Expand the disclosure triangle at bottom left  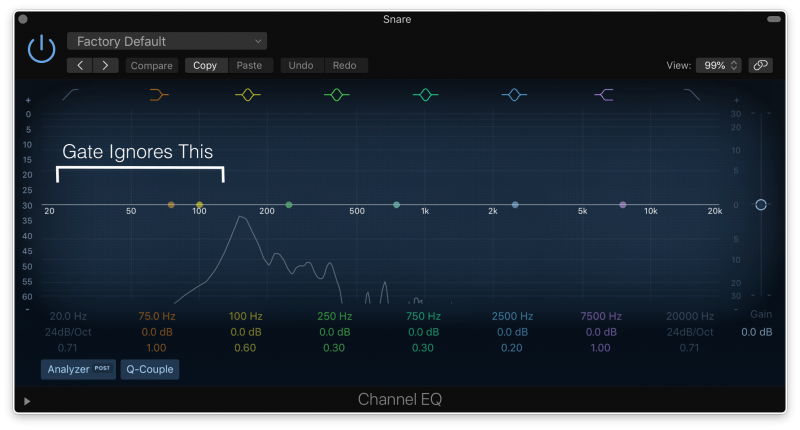pos(27,401)
